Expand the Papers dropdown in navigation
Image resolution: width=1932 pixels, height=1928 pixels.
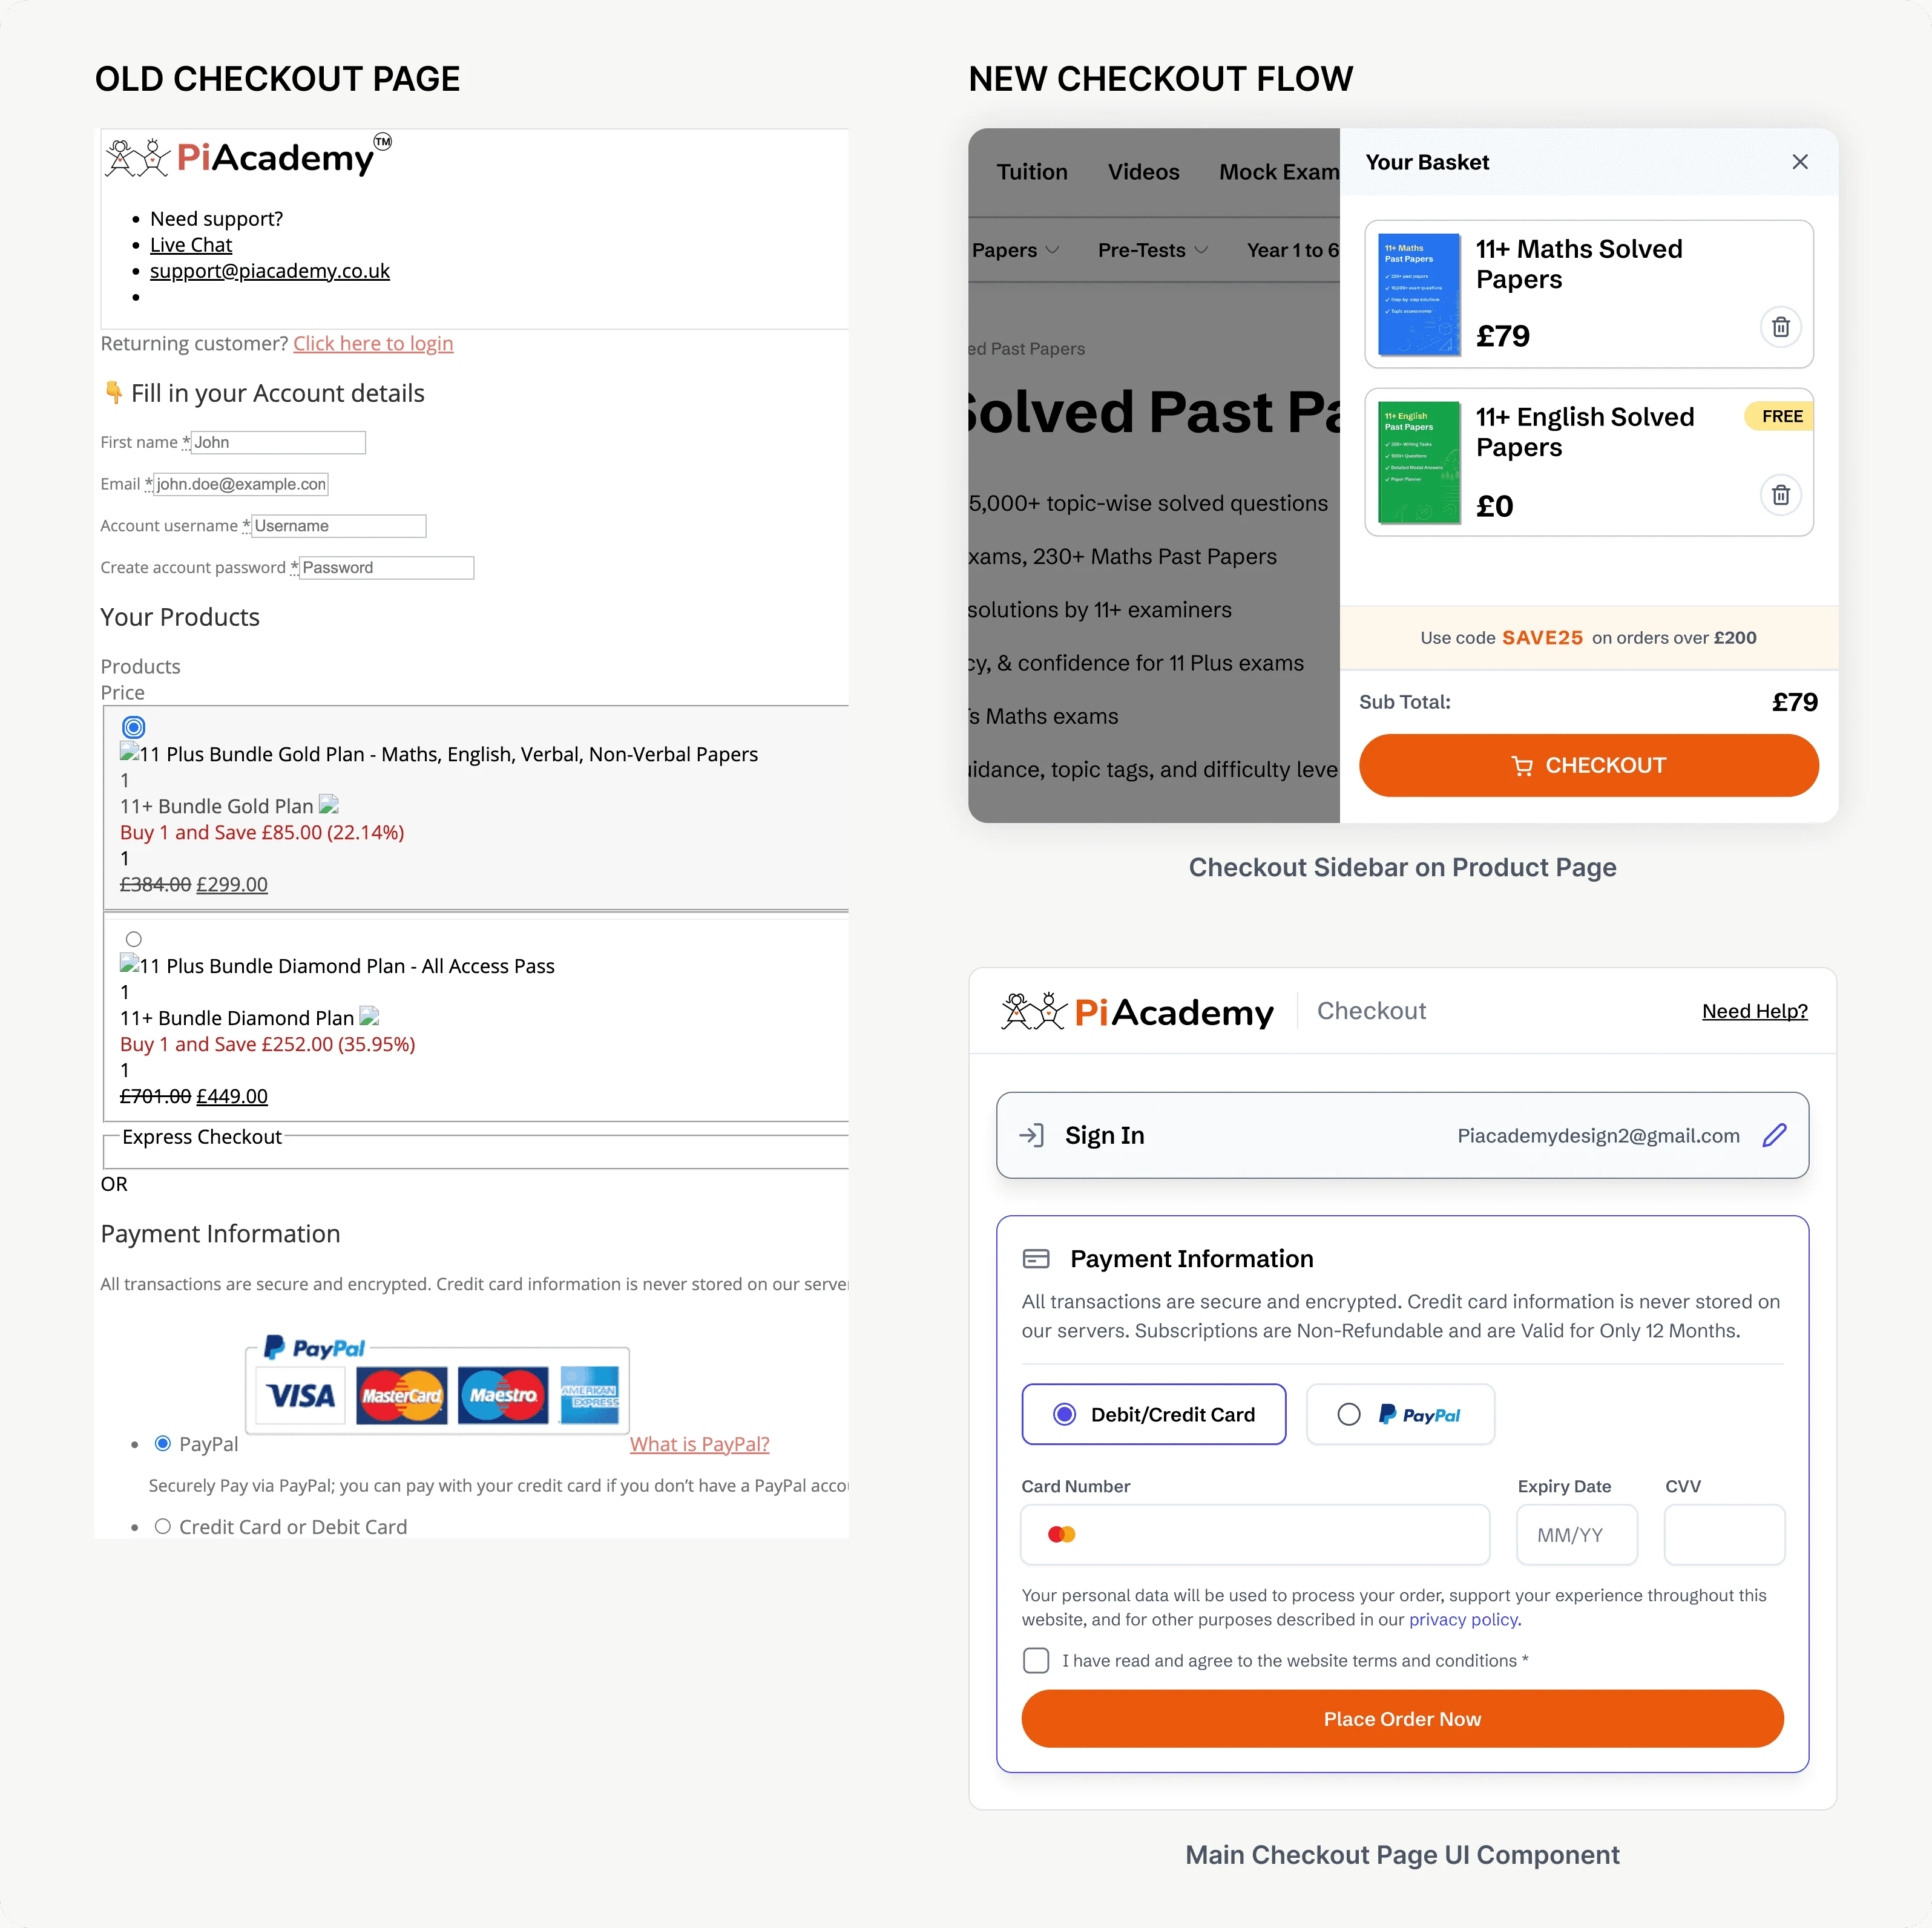[1015, 250]
